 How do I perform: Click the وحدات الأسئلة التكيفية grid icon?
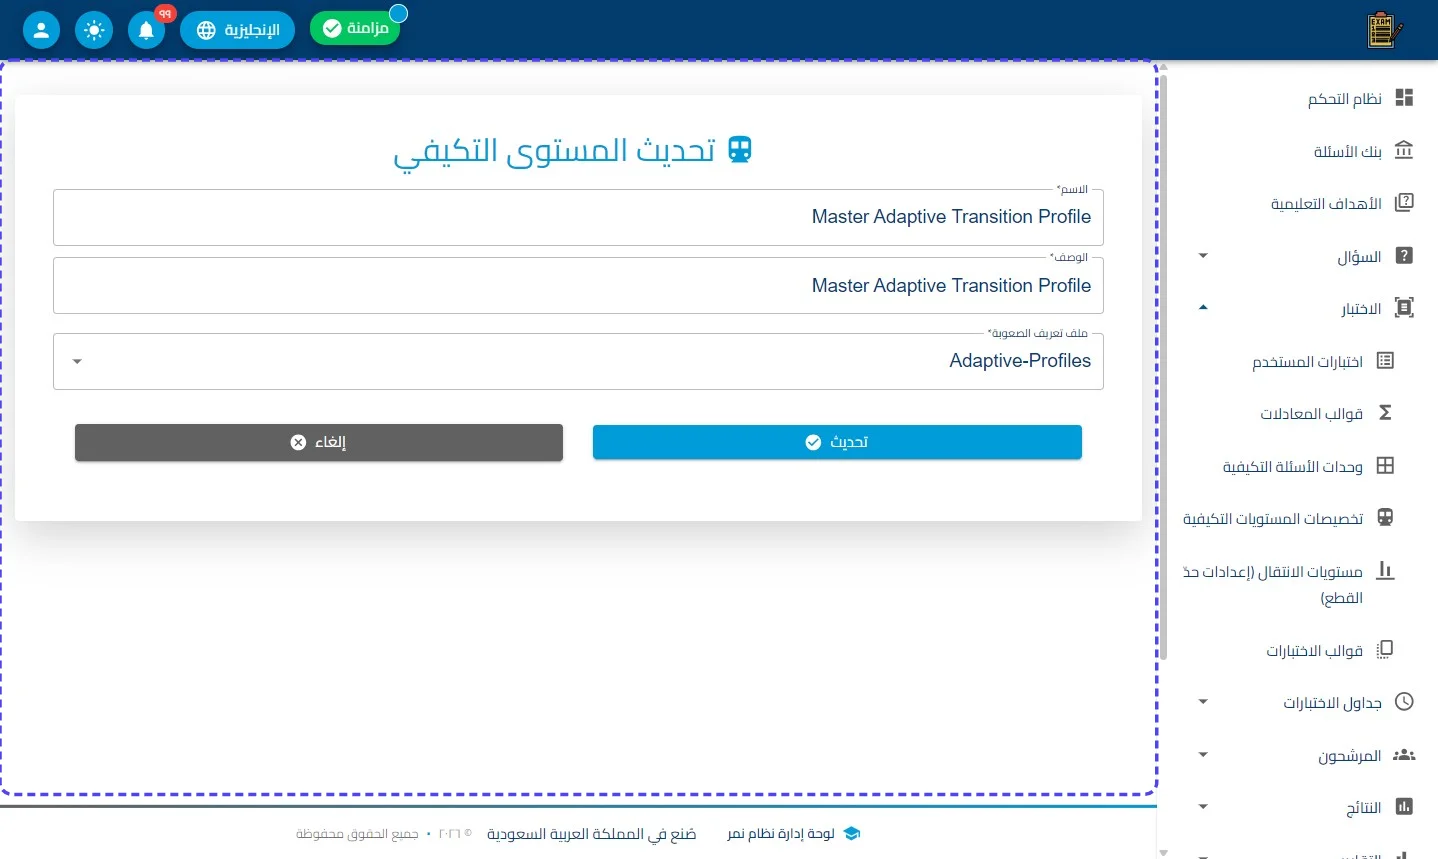tap(1385, 465)
